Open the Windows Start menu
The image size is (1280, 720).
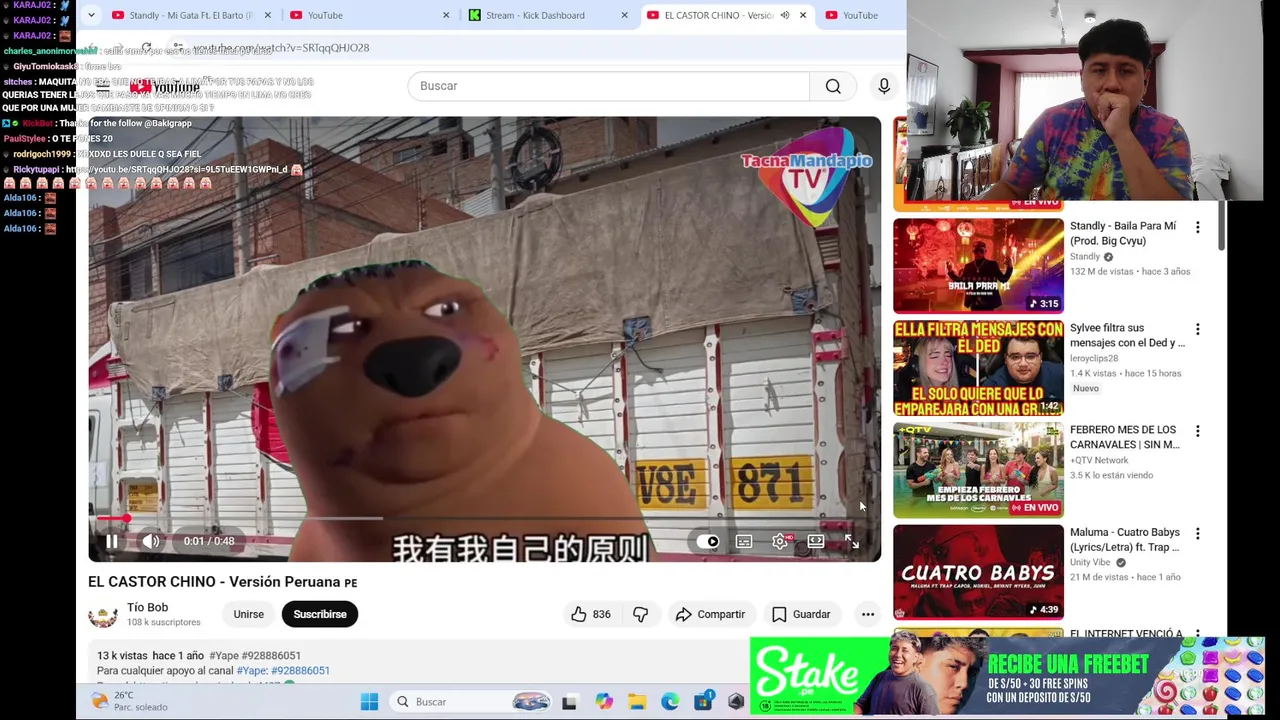(x=369, y=702)
